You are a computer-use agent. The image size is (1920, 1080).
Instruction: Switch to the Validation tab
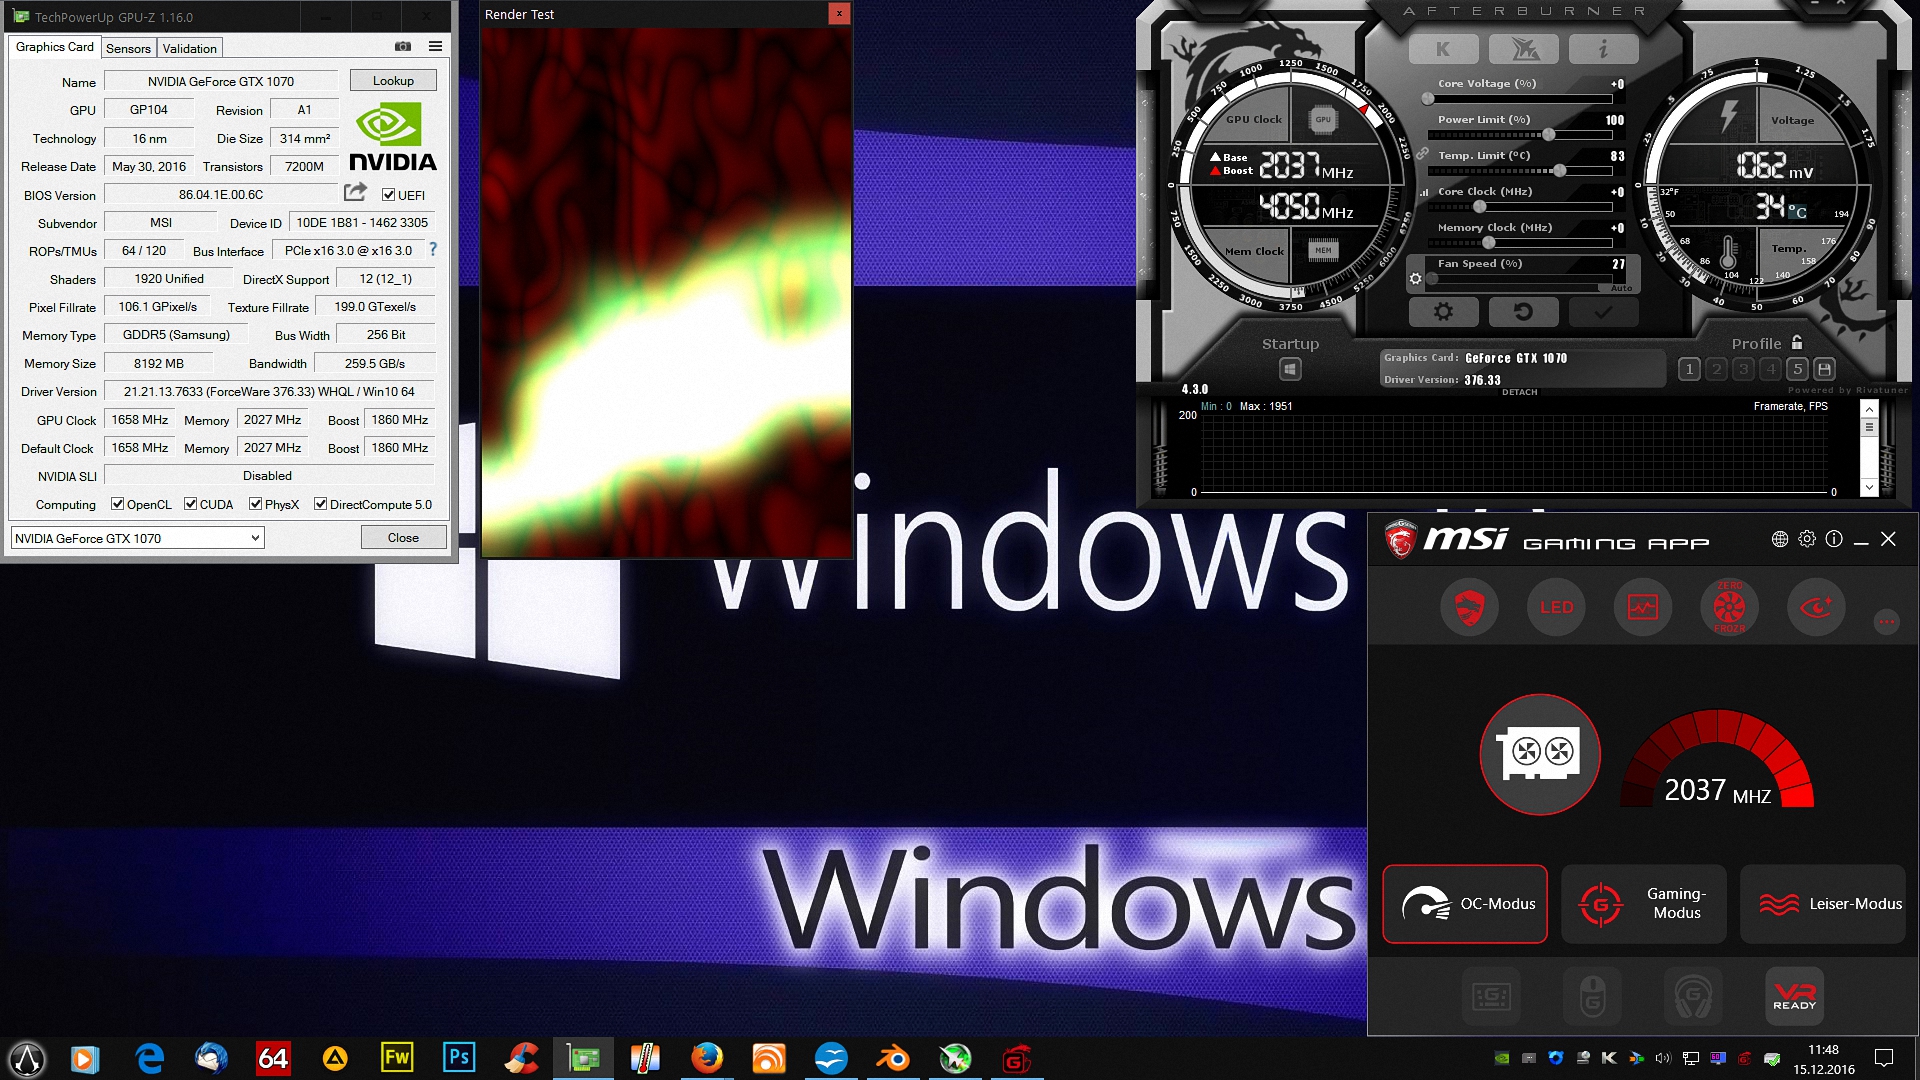pyautogui.click(x=189, y=48)
